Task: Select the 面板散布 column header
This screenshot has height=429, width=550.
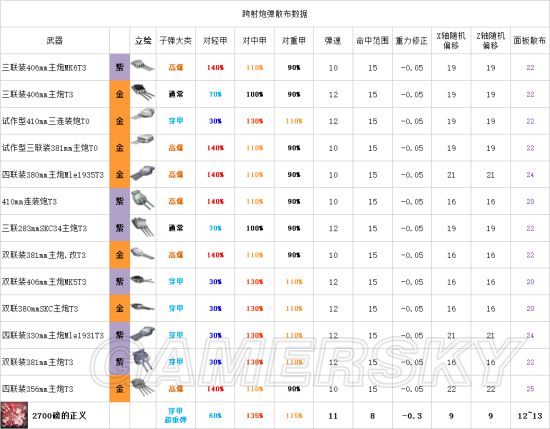Action: click(530, 40)
